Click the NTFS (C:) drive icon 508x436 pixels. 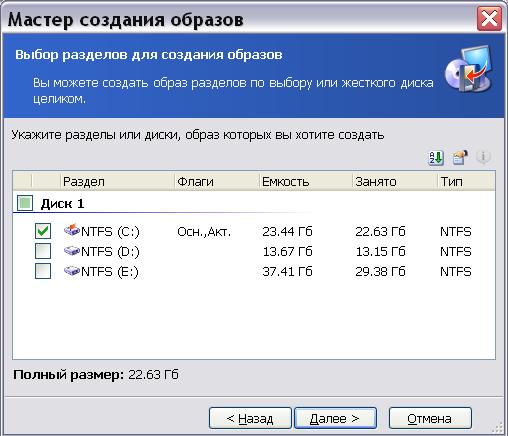coord(72,230)
